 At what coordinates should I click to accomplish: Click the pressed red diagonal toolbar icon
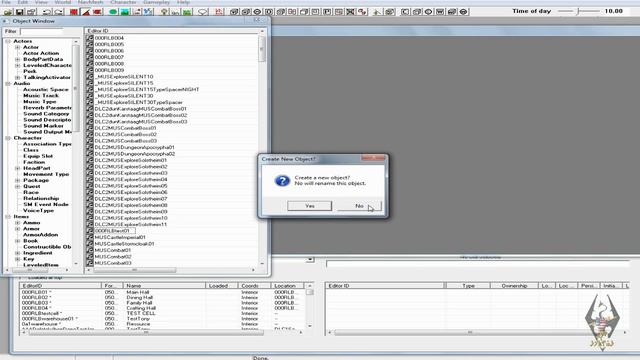point(86,12)
